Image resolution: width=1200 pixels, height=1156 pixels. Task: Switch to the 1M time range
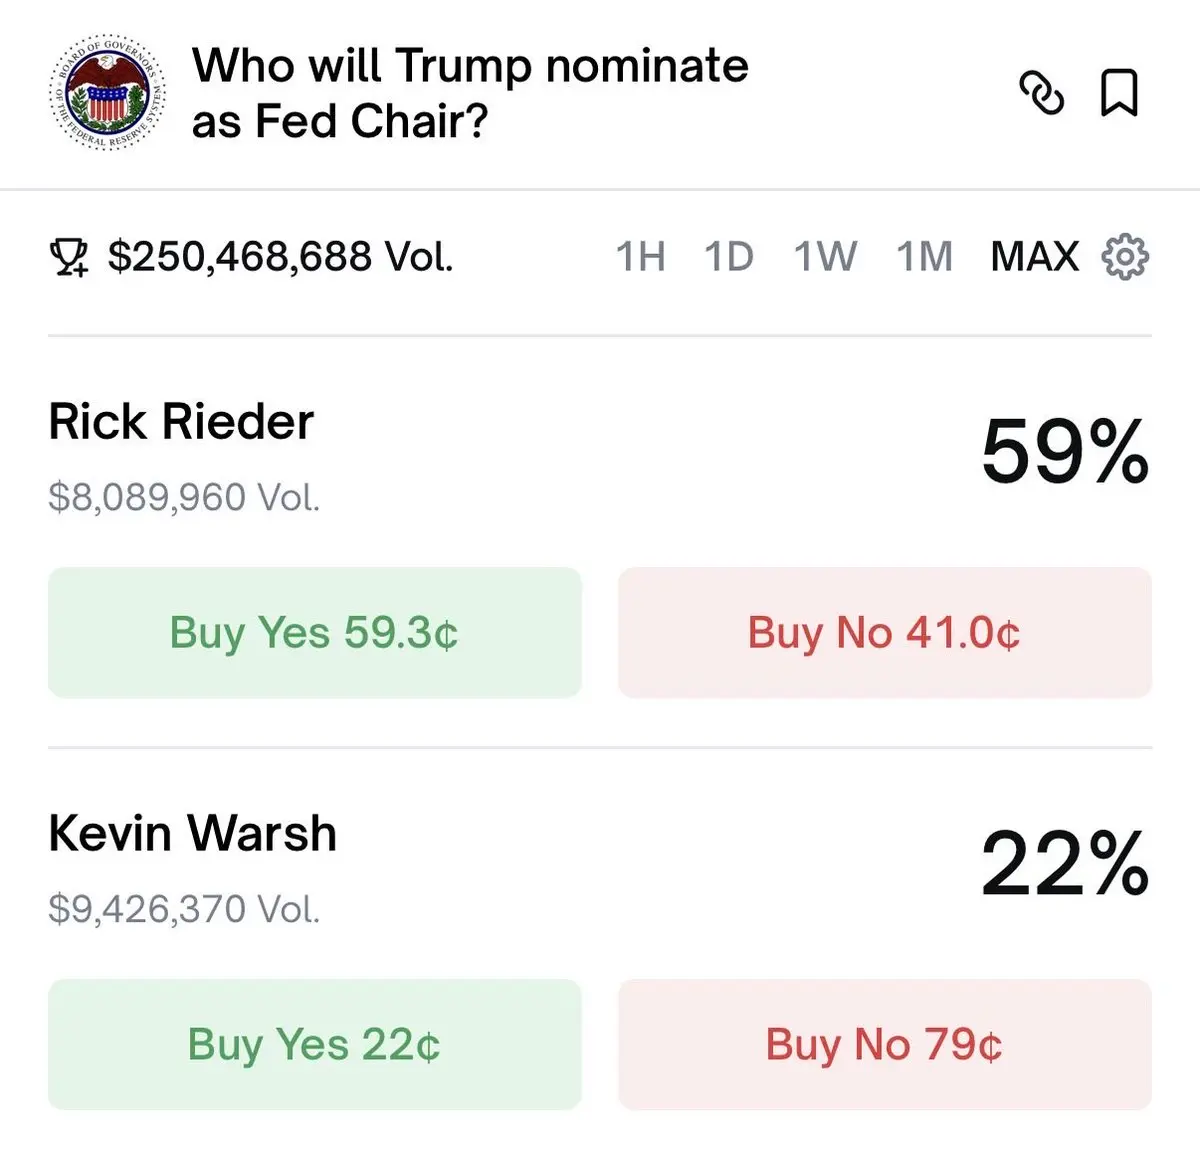pyautogui.click(x=924, y=257)
